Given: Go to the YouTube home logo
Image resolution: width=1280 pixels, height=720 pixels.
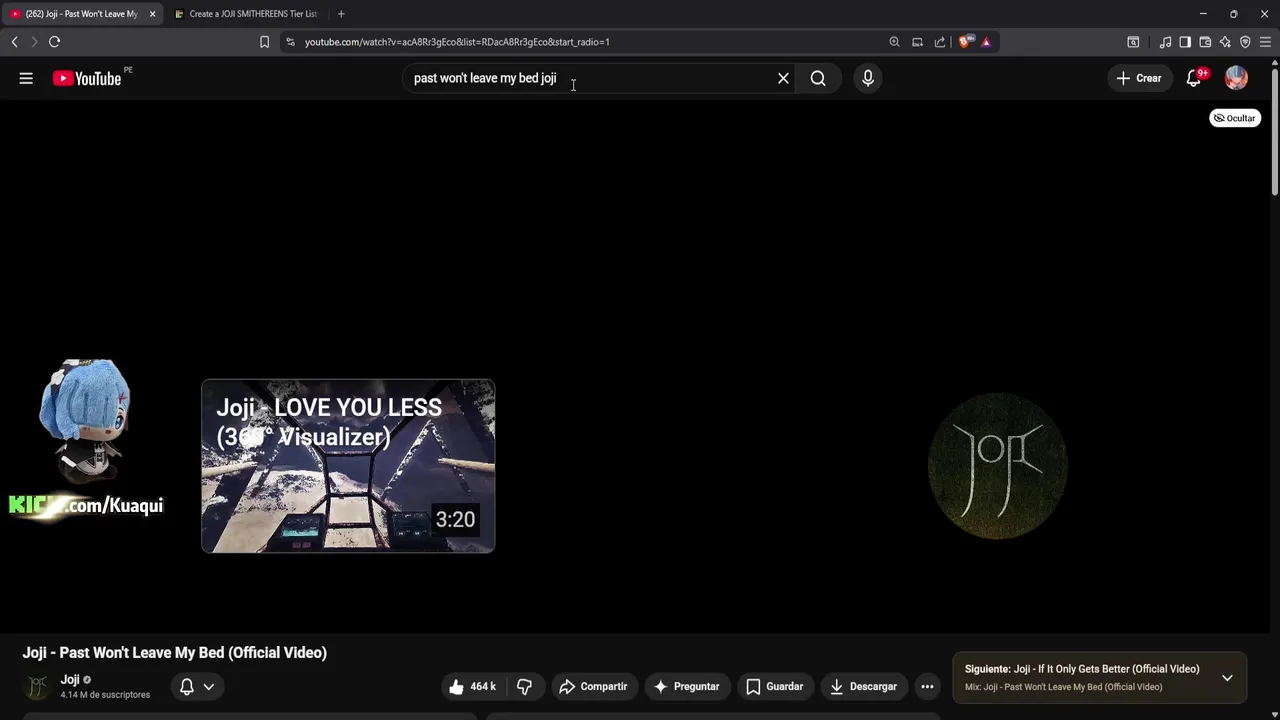Looking at the screenshot, I should 87,78.
